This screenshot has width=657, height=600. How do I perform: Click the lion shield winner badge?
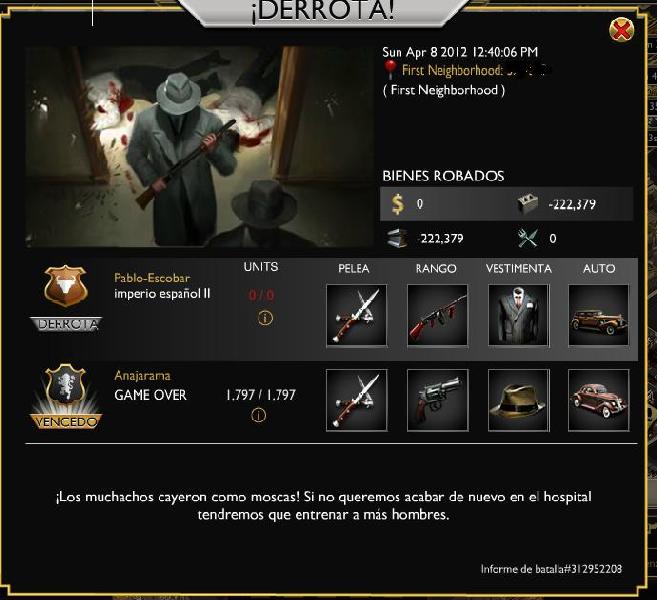click(65, 385)
